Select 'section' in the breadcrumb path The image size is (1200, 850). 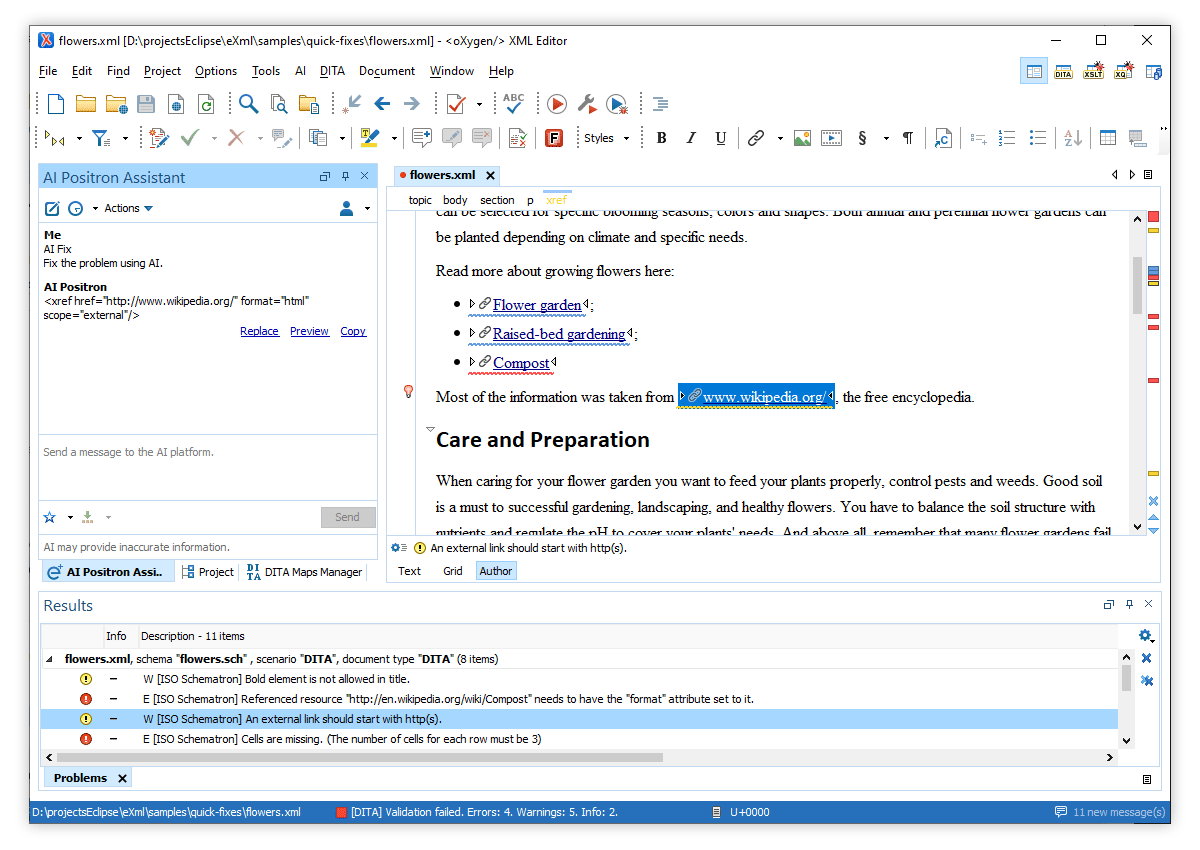click(497, 200)
